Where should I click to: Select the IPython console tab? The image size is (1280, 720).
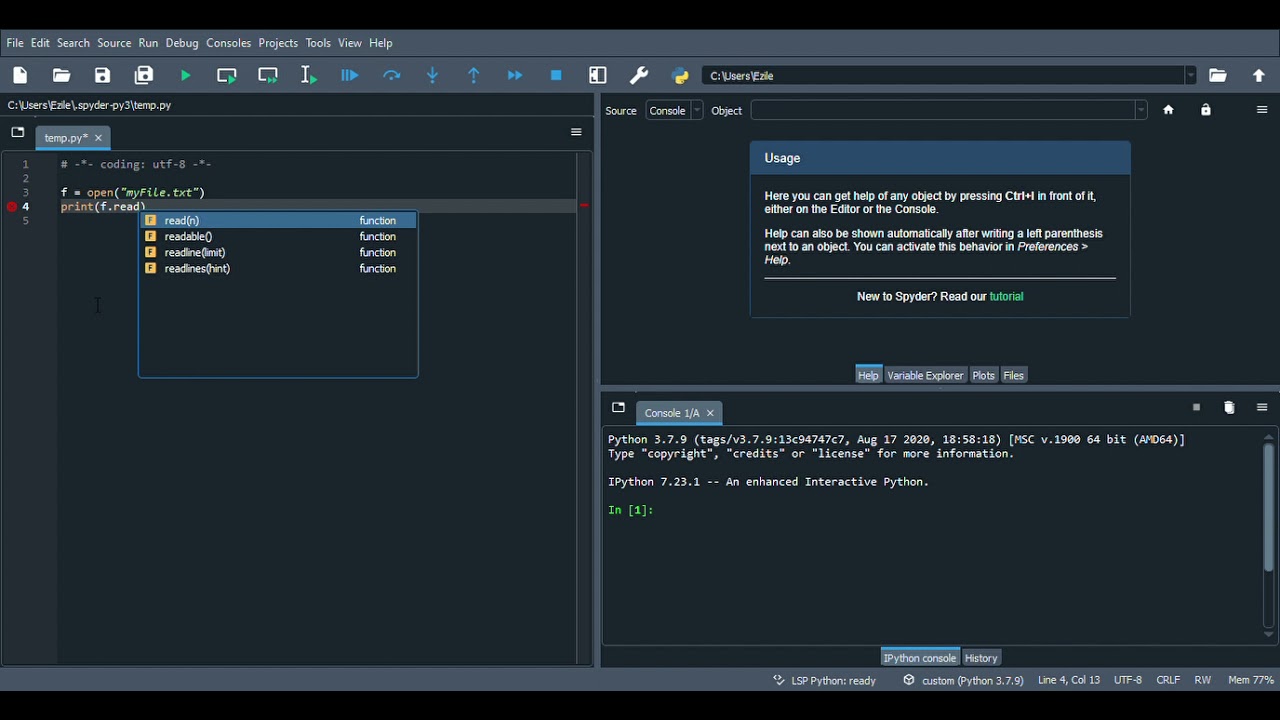tap(920, 658)
